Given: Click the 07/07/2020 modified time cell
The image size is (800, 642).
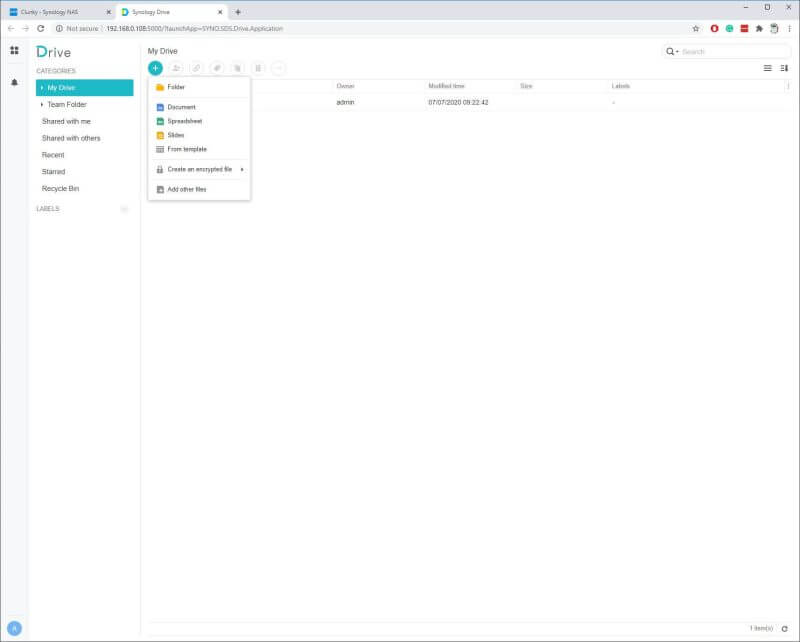Looking at the screenshot, I should click(458, 103).
